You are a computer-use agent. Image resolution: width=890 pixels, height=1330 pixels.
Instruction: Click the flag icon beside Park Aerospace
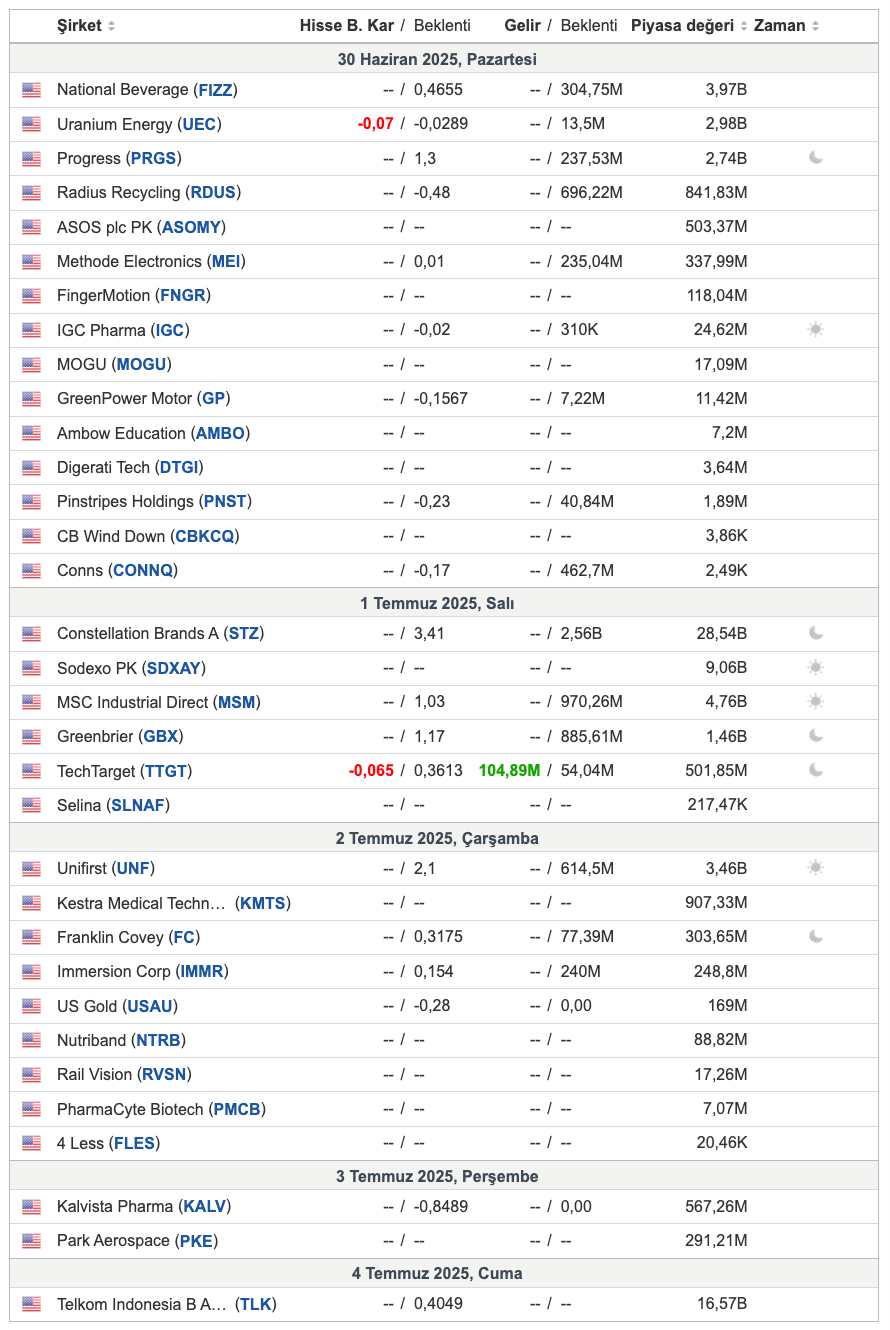click(32, 1241)
